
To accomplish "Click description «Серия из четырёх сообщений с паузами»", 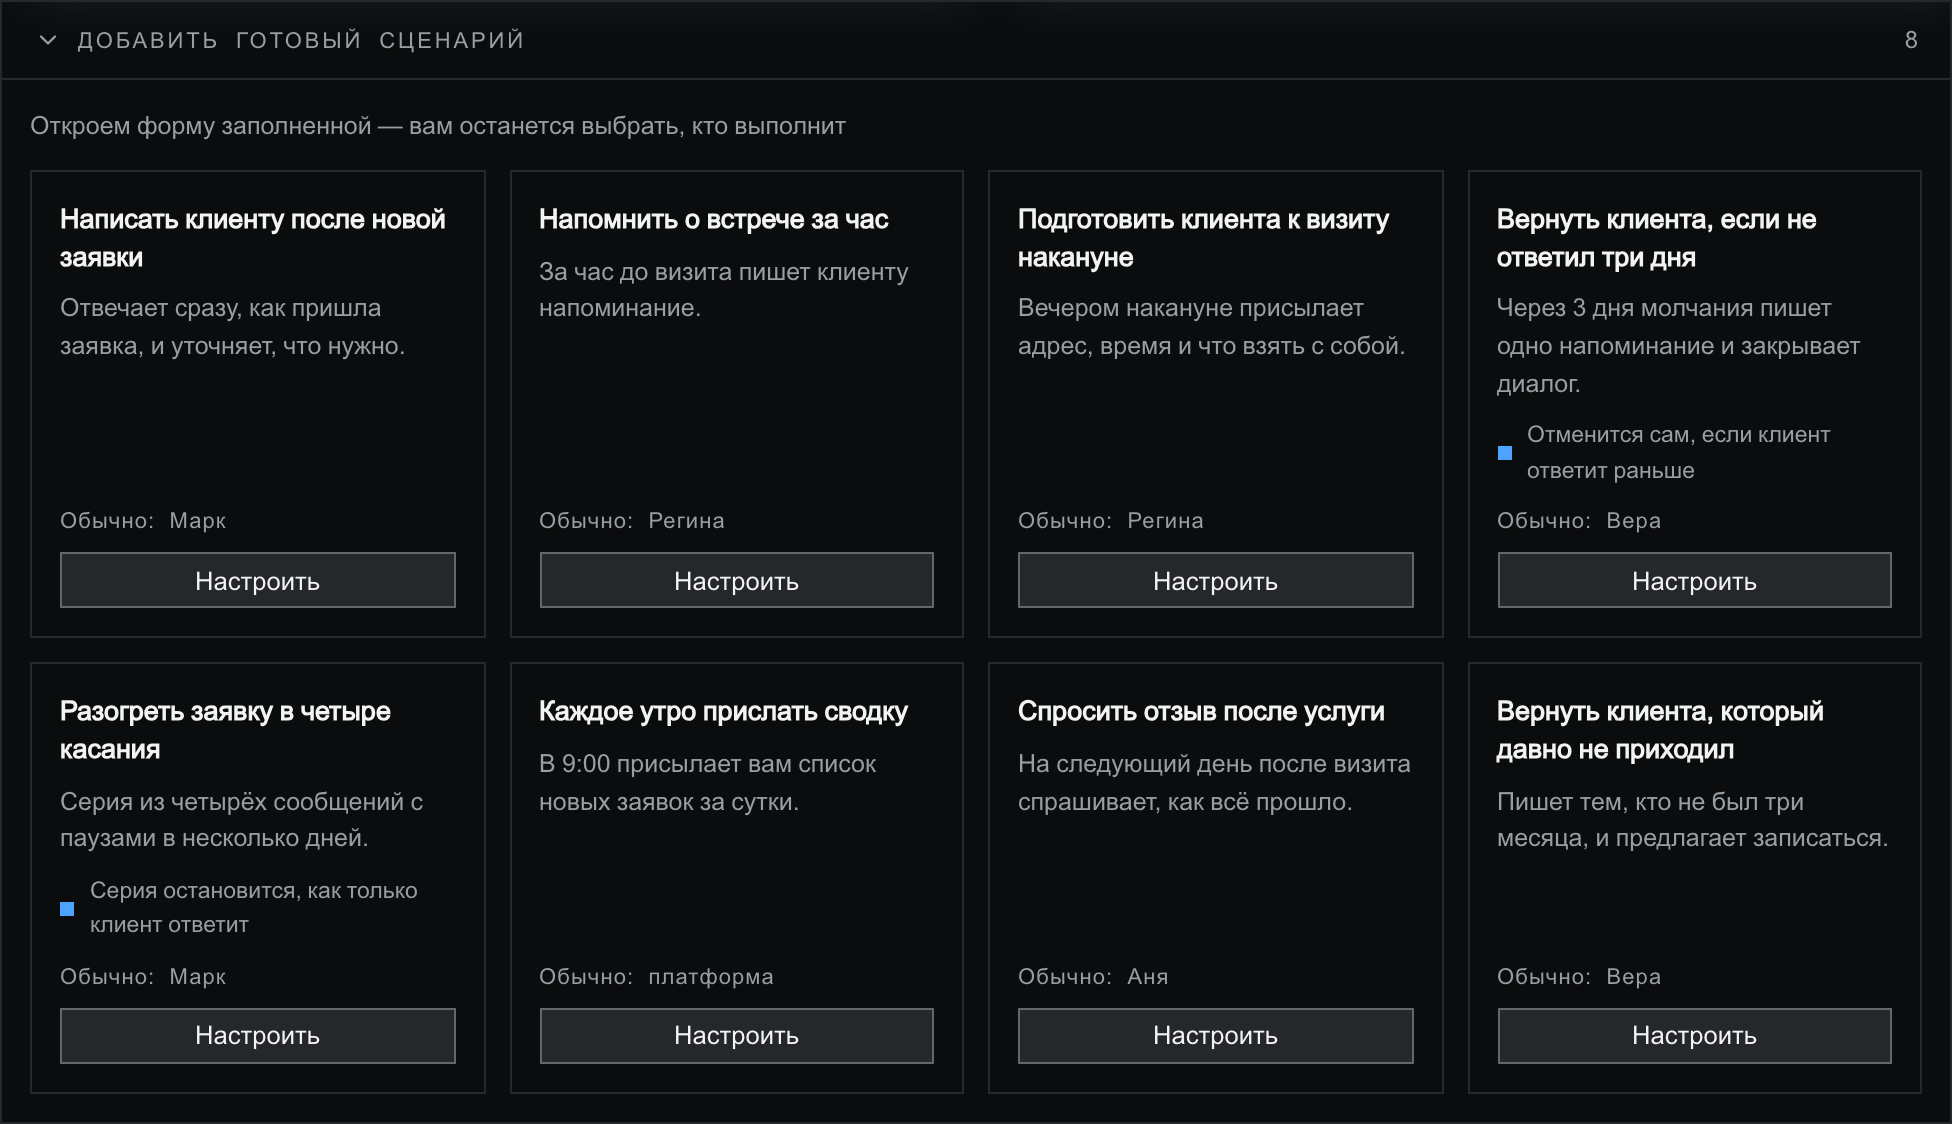I will click(241, 820).
